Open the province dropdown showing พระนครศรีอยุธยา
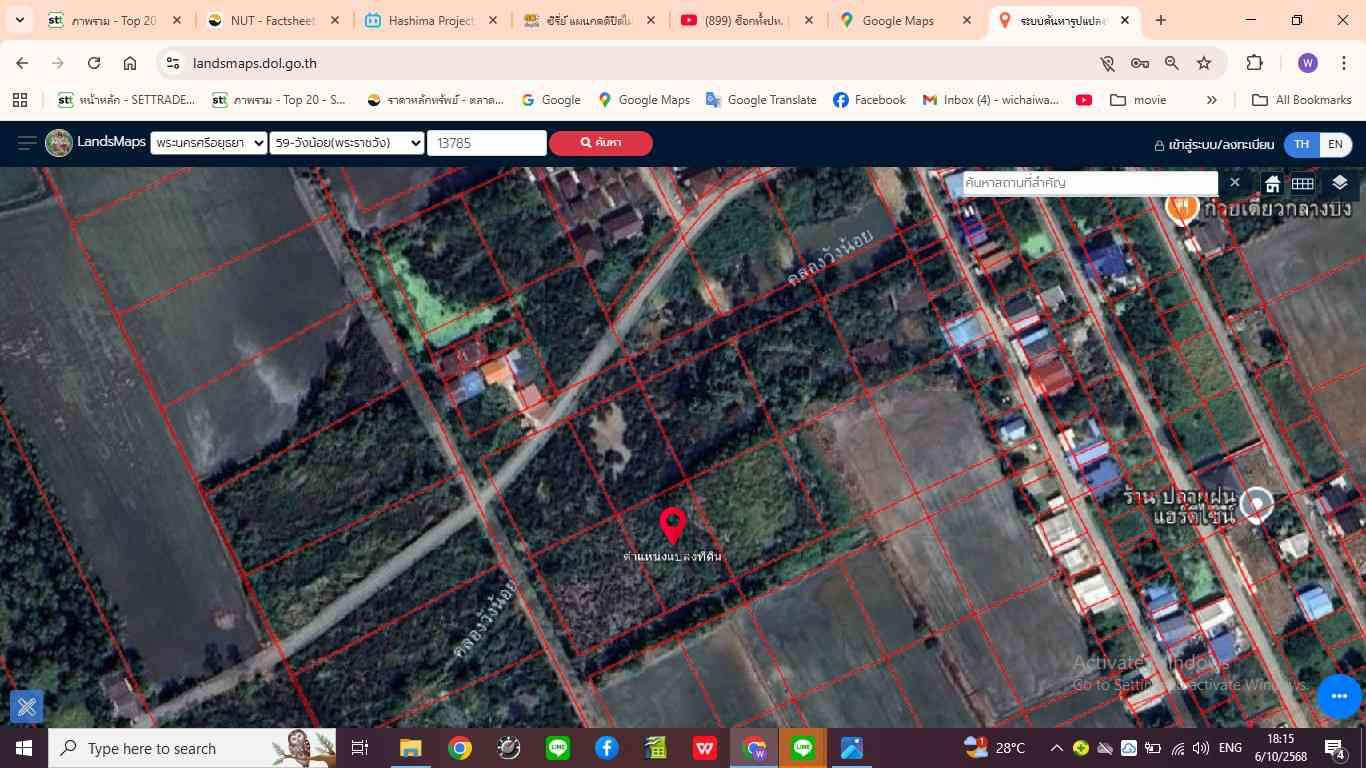 tap(208, 143)
